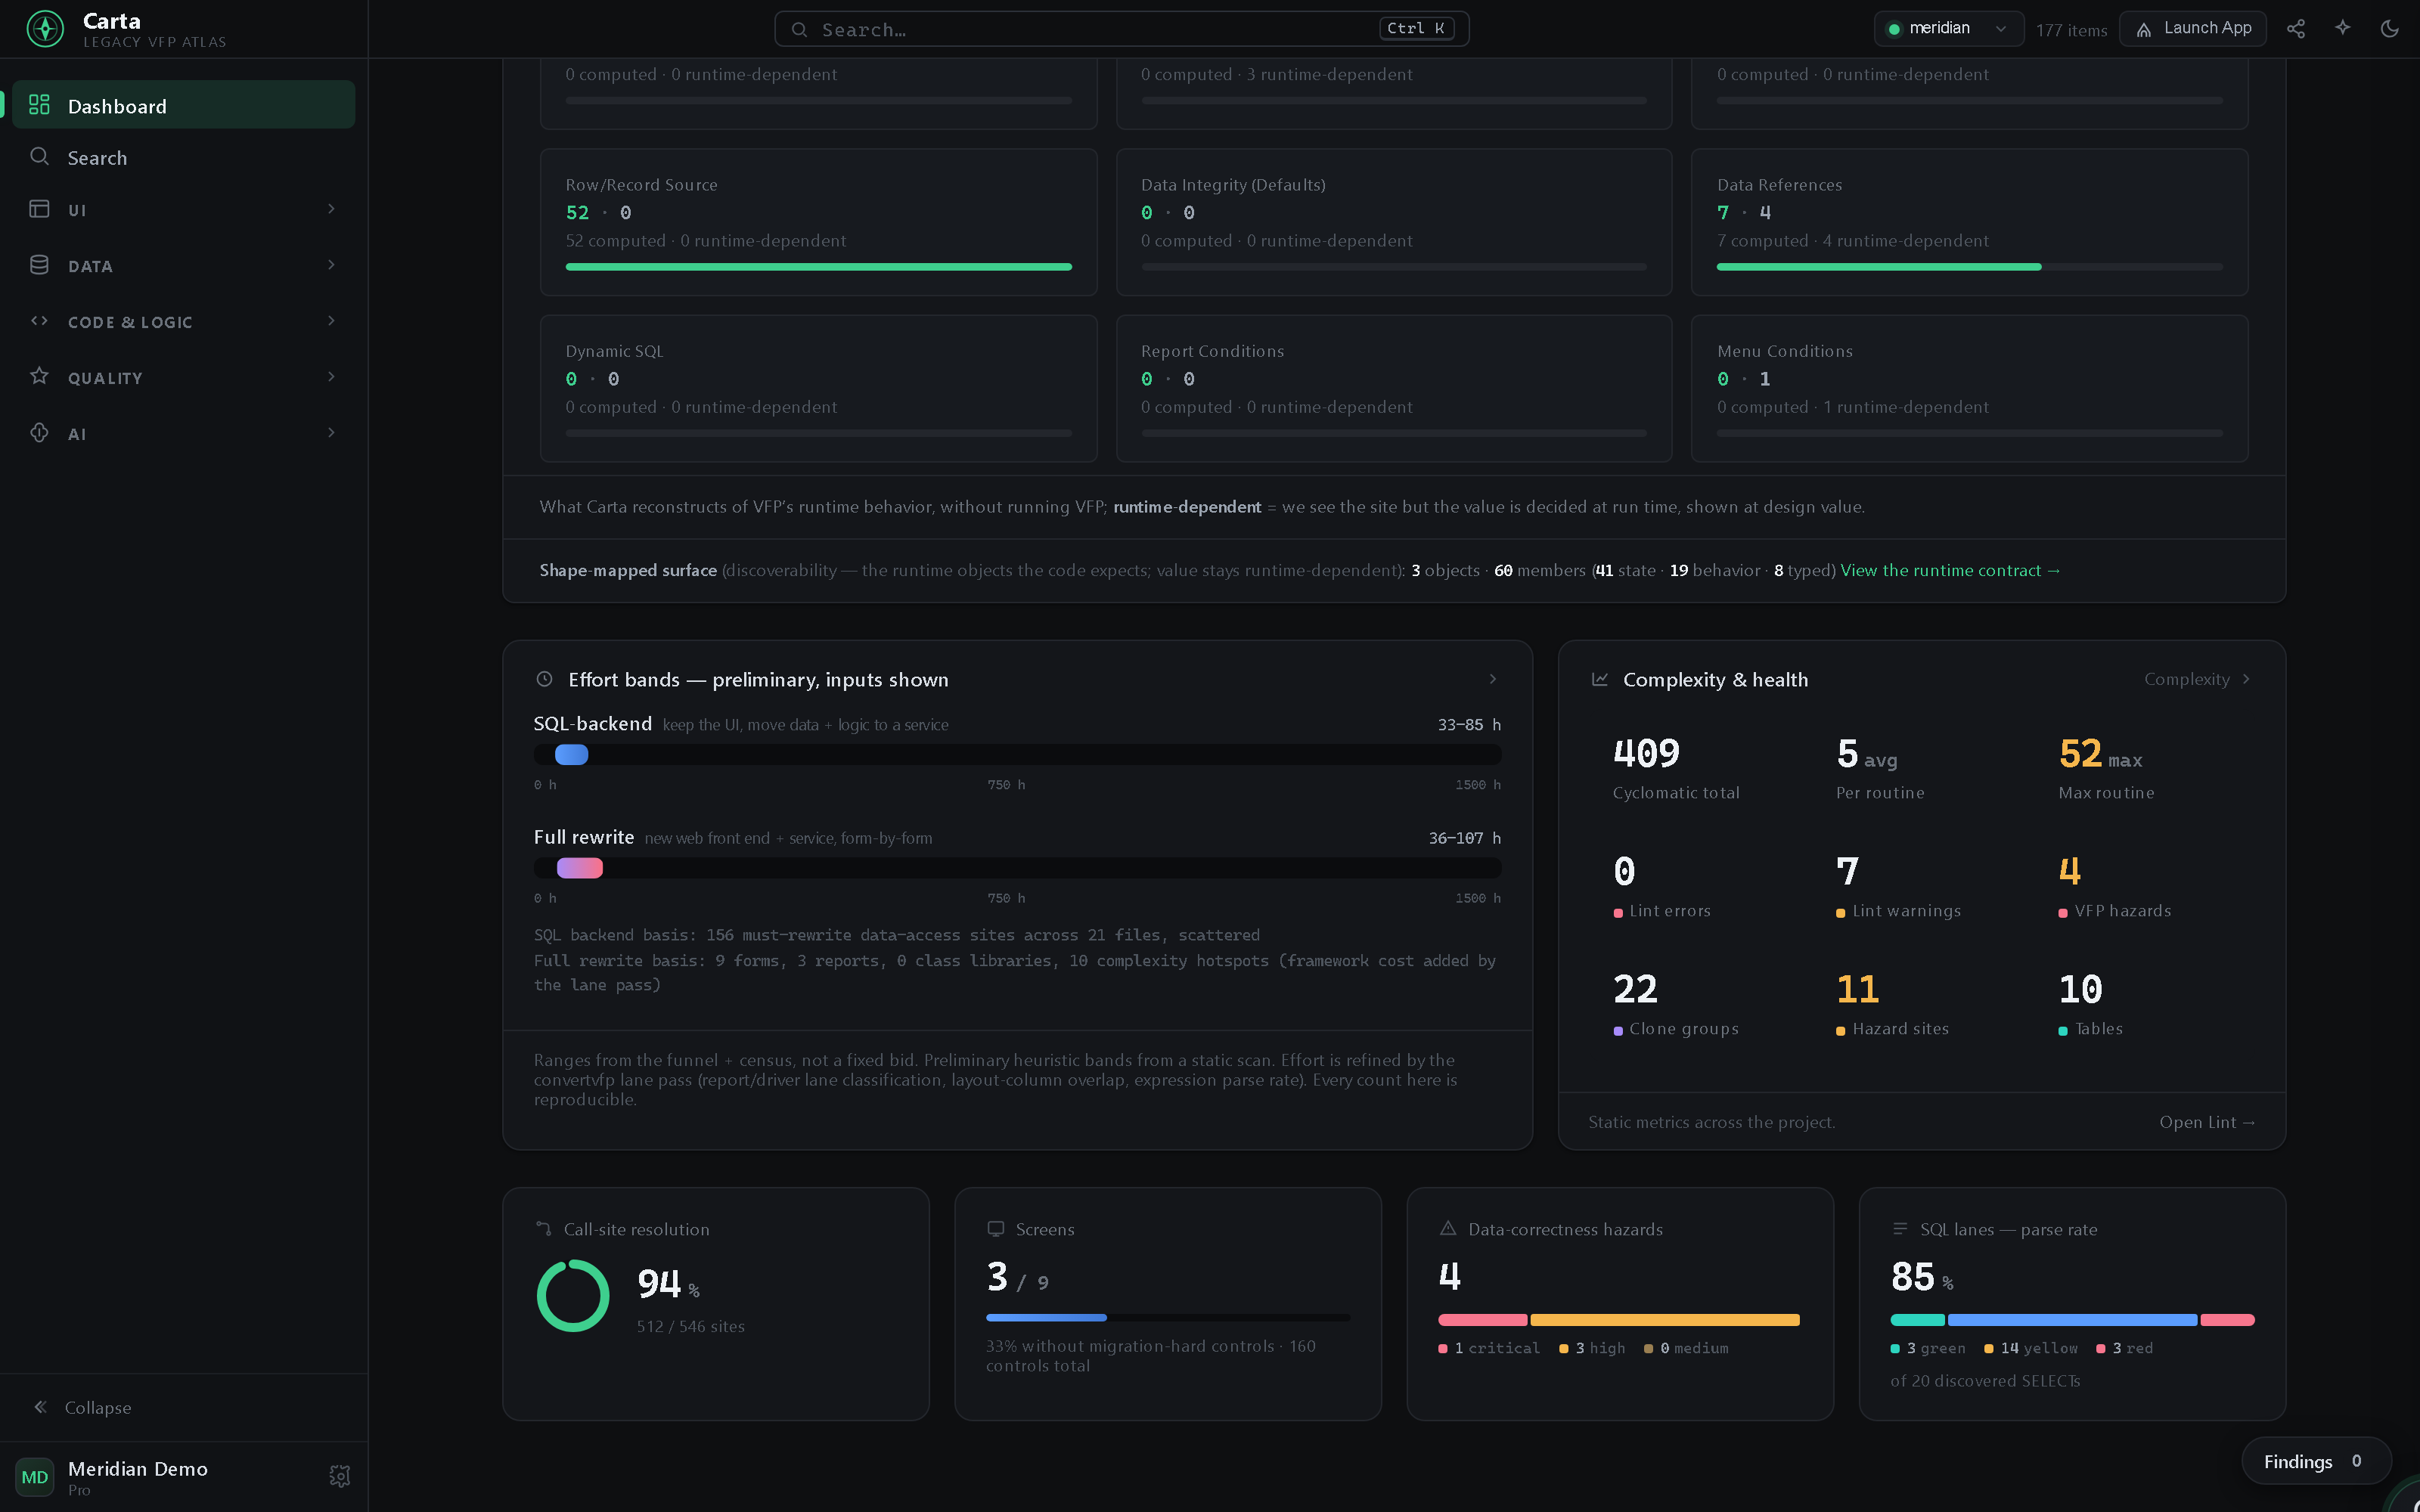The image size is (2420, 1512).
Task: Click the search field magnifier icon in top bar
Action: (x=799, y=30)
